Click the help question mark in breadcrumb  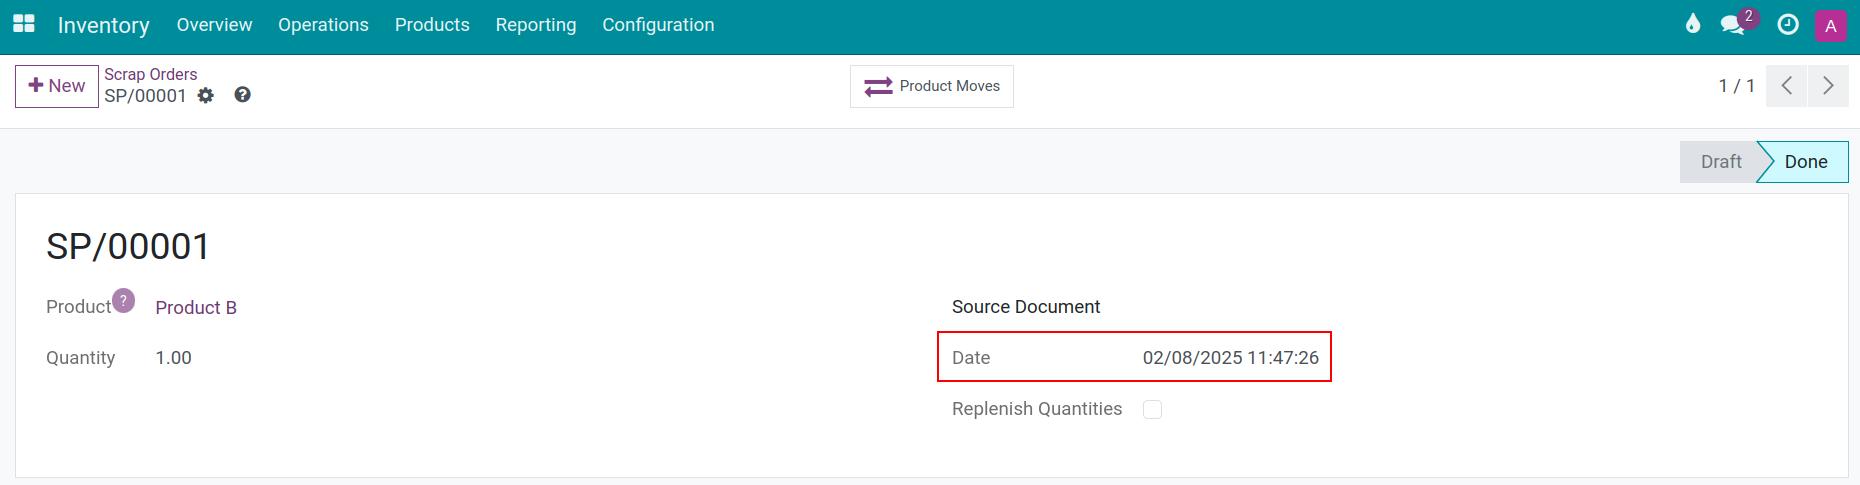click(242, 95)
